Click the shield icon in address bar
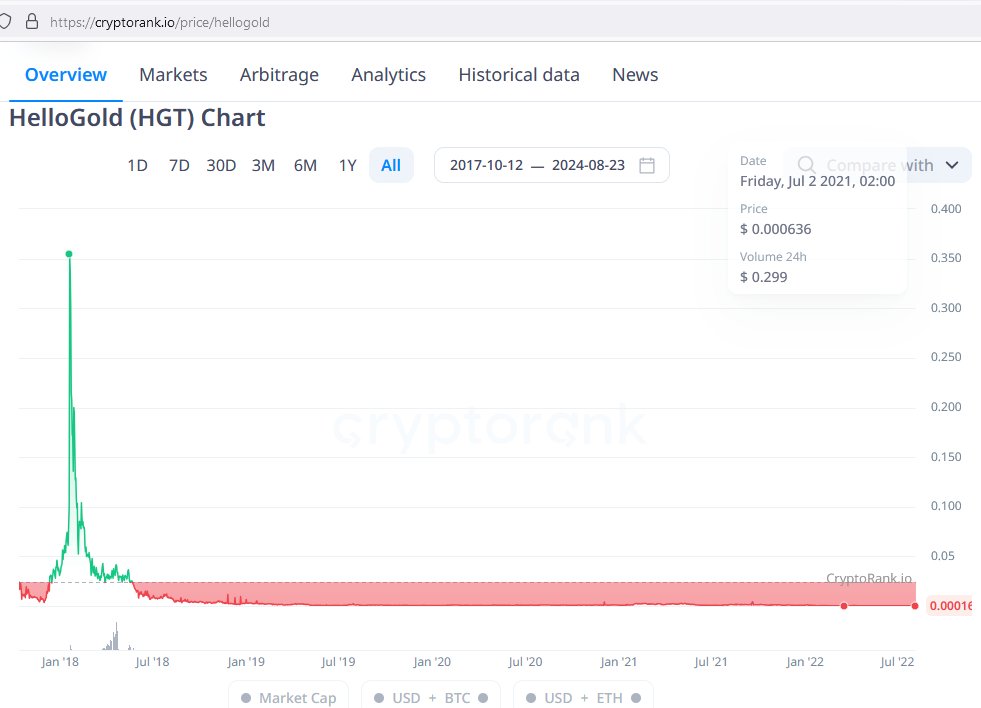Image resolution: width=981 pixels, height=708 pixels. click(5, 22)
